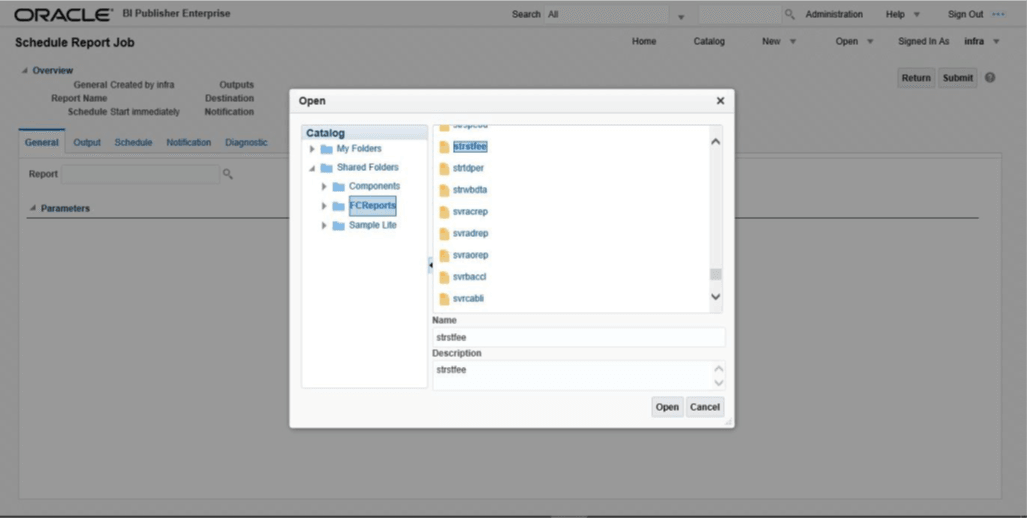Open the Search scope All dropdown
This screenshot has height=518, width=1027.
coord(681,16)
